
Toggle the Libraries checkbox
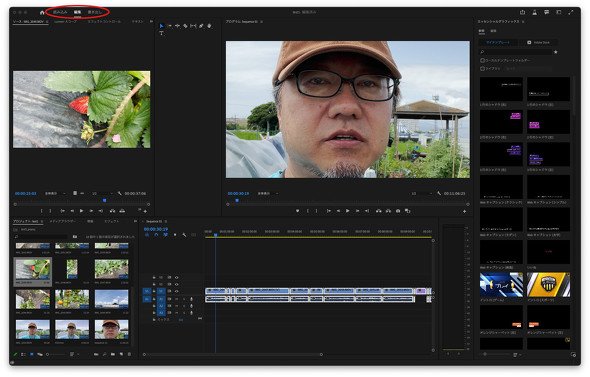pyautogui.click(x=482, y=68)
